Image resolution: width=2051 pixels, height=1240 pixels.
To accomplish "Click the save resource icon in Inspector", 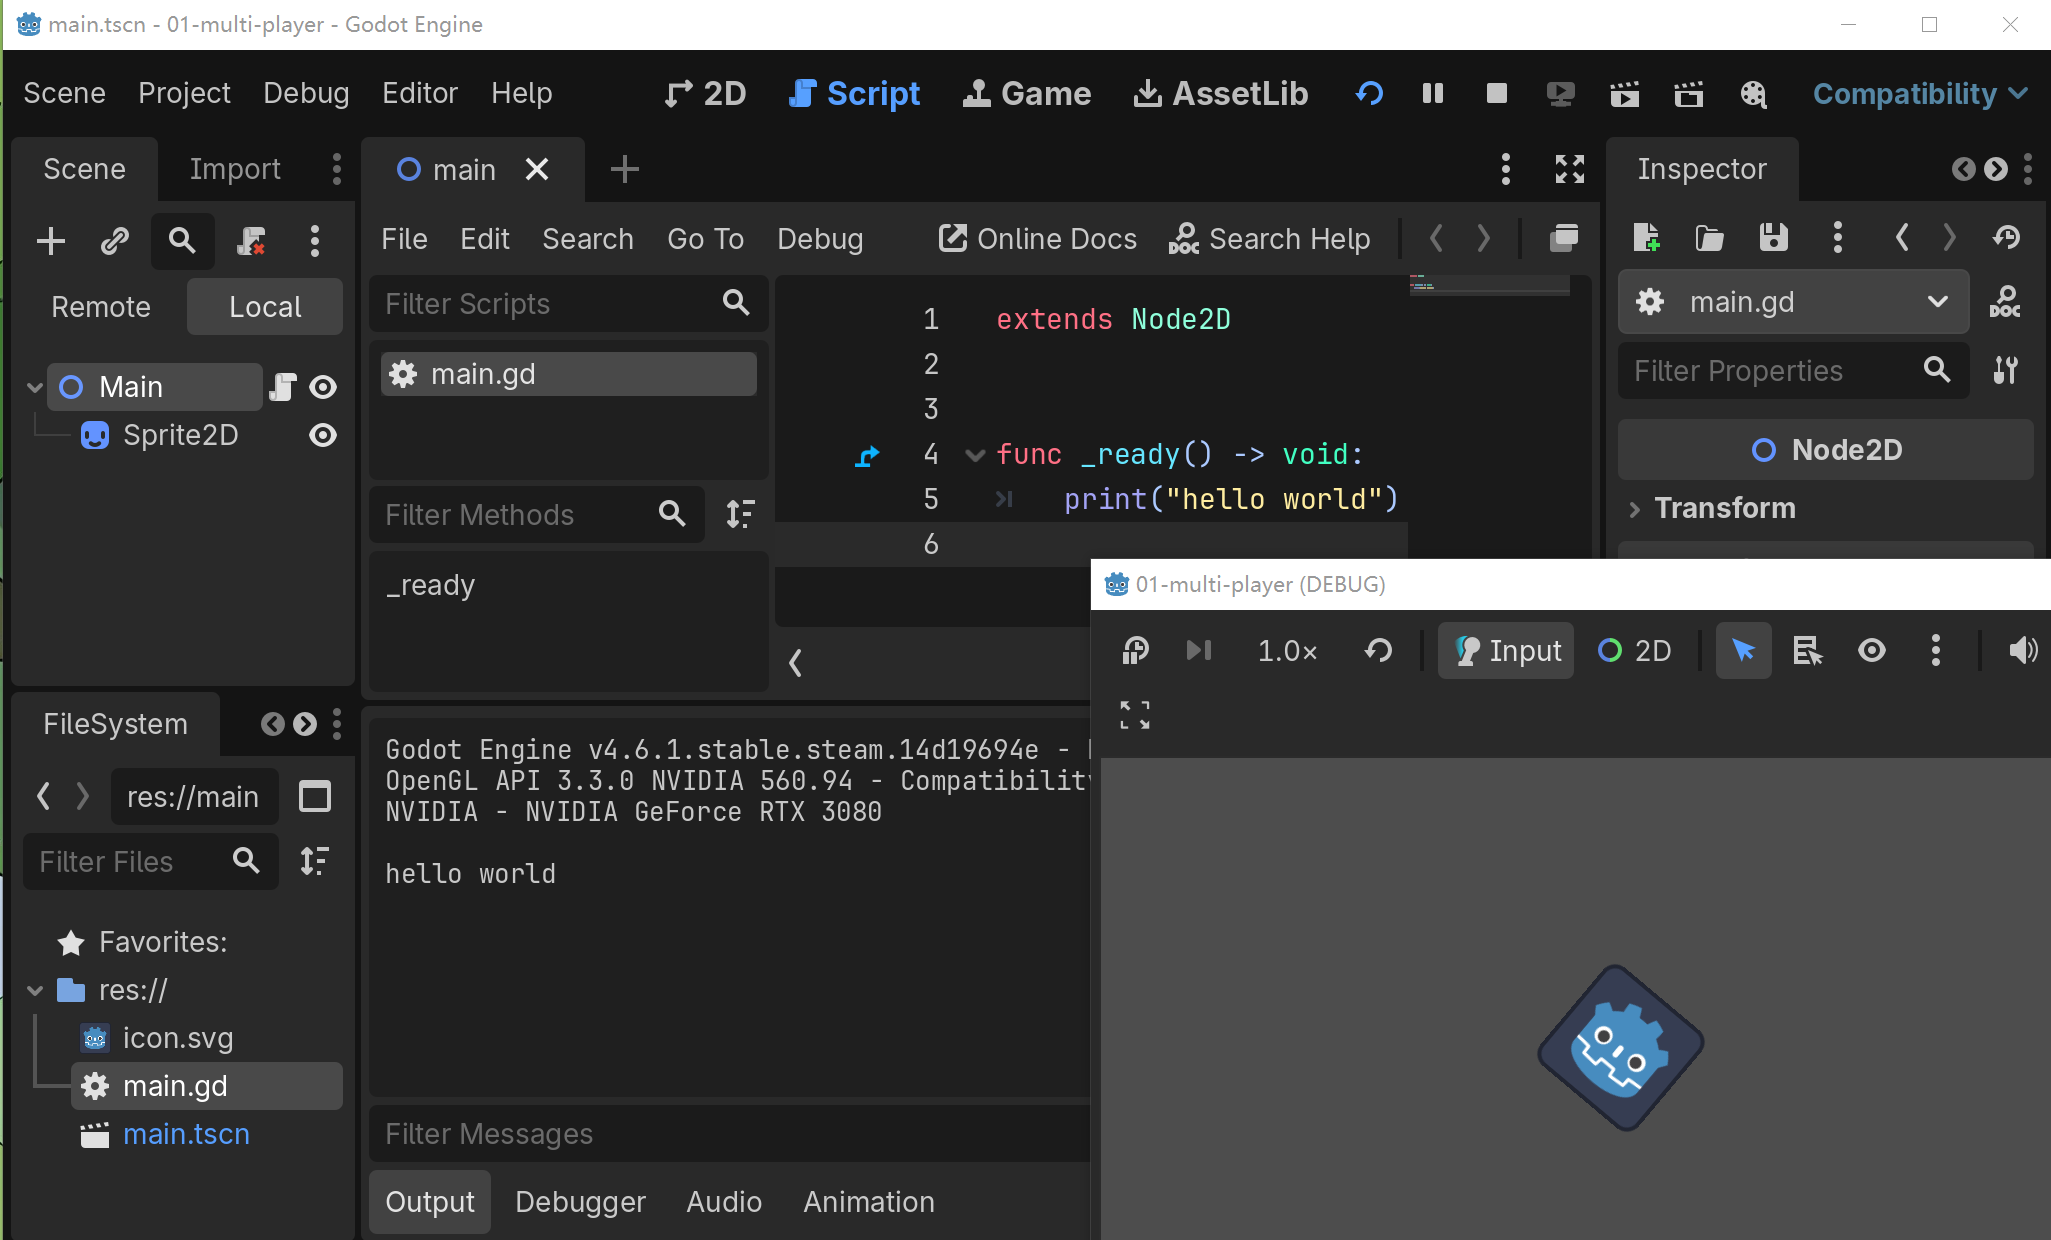I will 1773,238.
